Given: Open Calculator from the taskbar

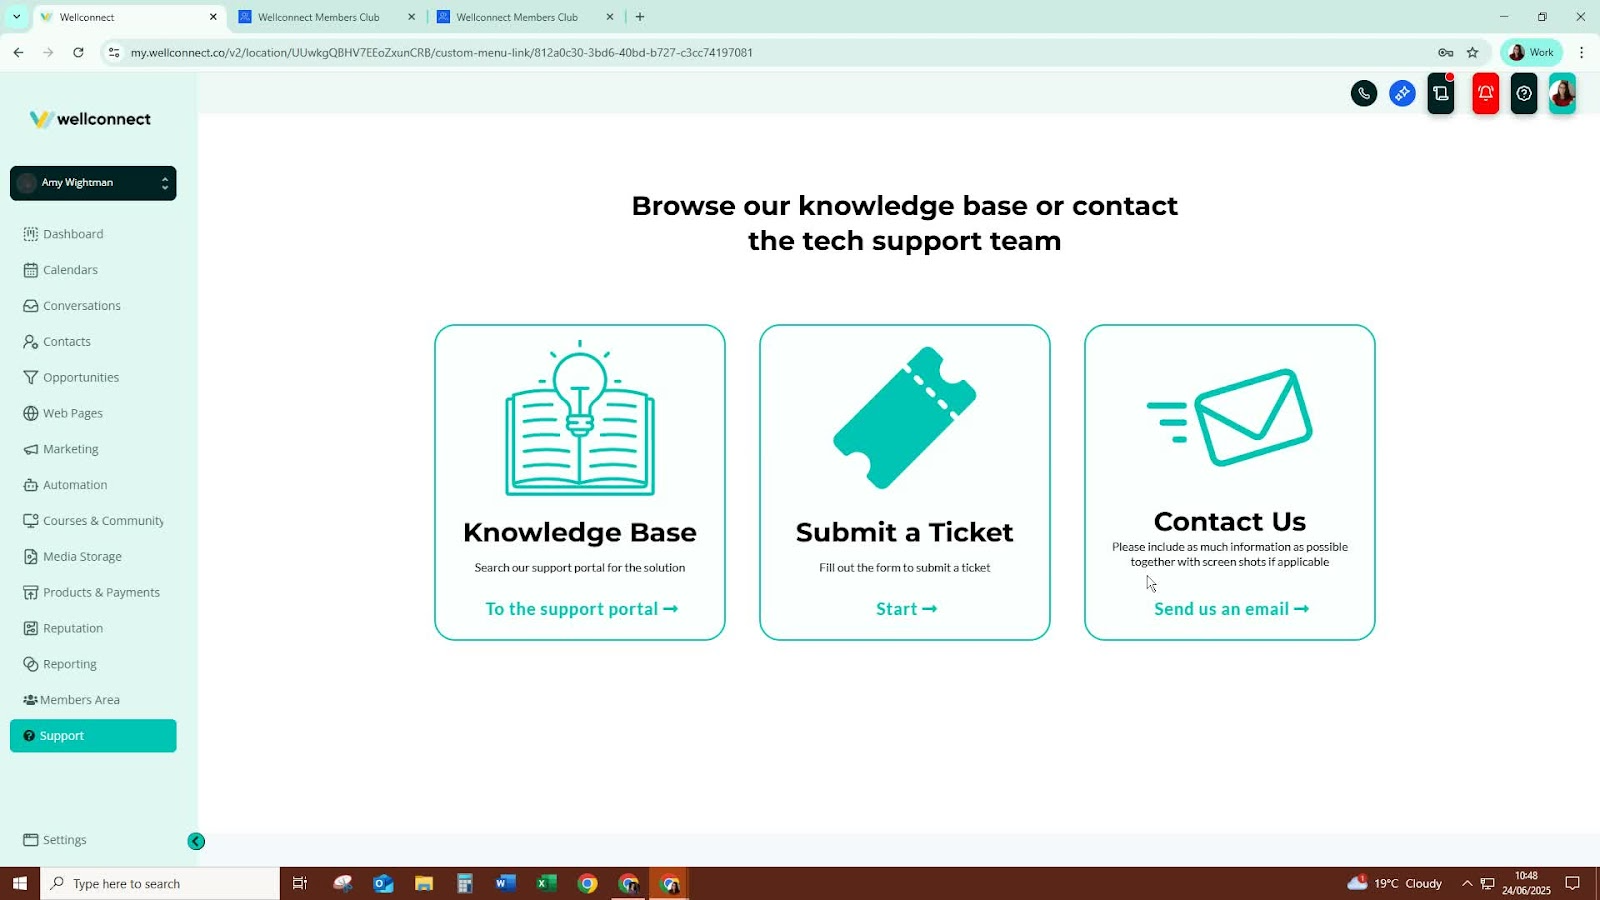Looking at the screenshot, I should click(465, 884).
